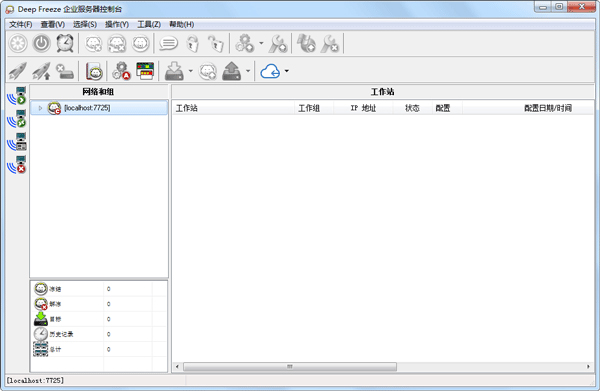Viewport: 600px width, 391px height.
Task: Sort by 工作组 column header
Action: pyautogui.click(x=314, y=108)
